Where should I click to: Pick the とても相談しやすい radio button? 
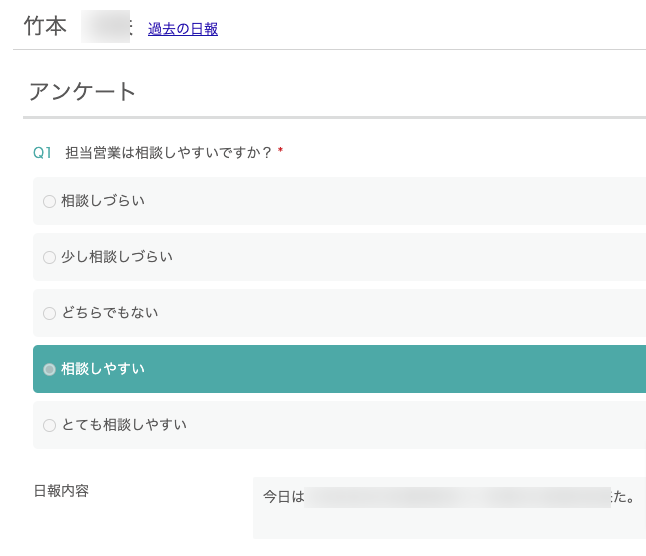point(49,425)
